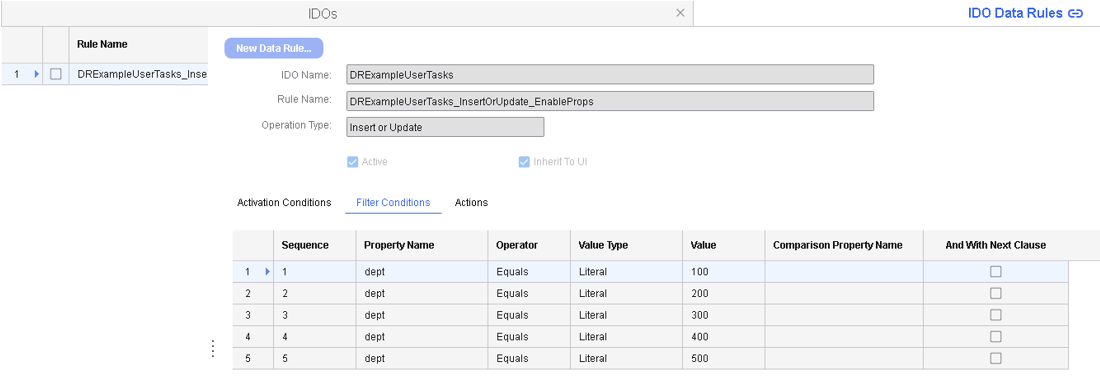Click the Sequence column header
The width and height of the screenshot is (1100, 378).
(314, 245)
